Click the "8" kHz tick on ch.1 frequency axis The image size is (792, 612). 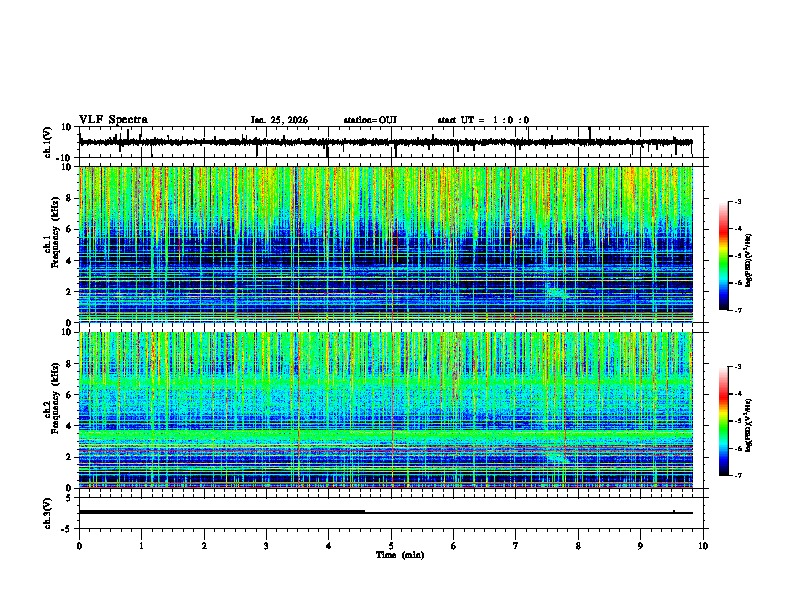70,198
